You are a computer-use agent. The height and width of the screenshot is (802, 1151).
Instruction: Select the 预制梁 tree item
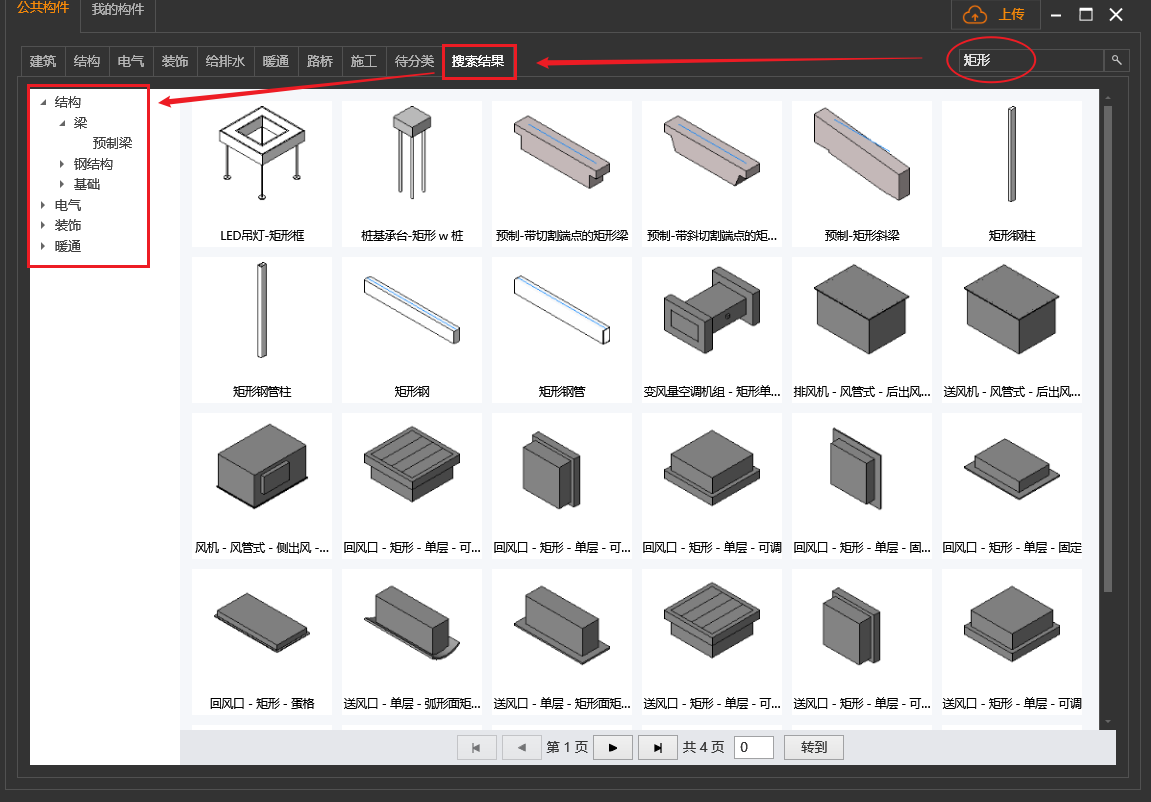[112, 143]
